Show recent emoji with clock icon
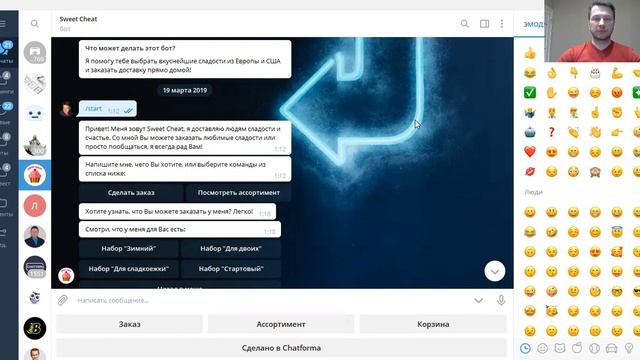 [525, 348]
